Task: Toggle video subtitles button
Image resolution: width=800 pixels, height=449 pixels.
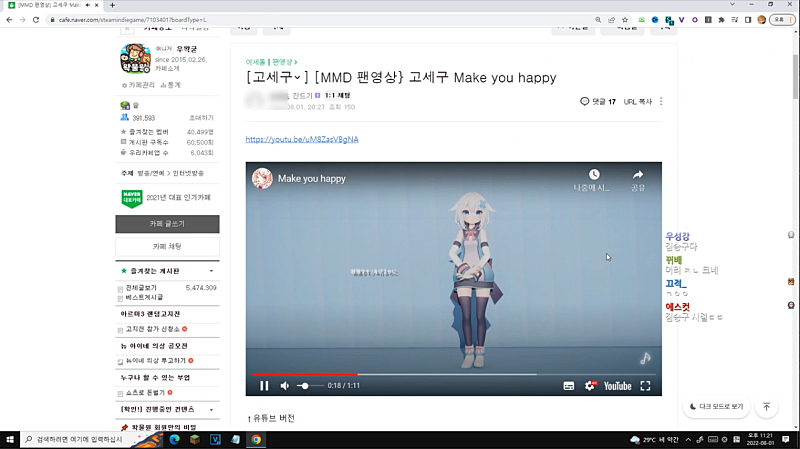Action: click(569, 386)
